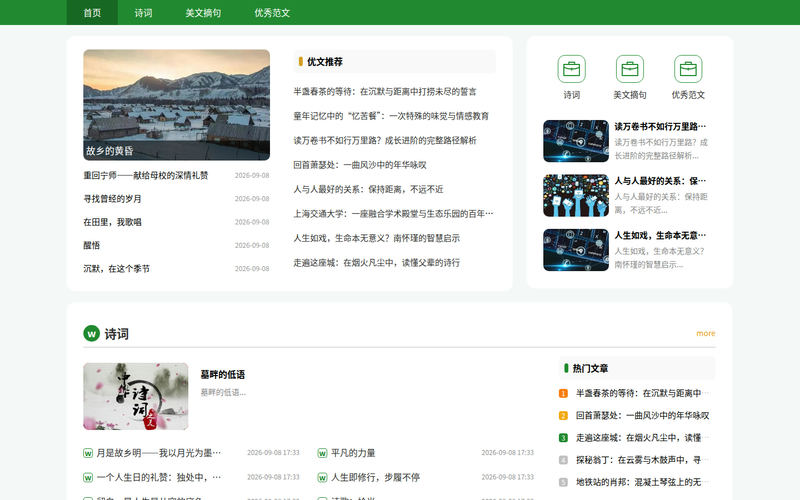Click rank 1 badge in 热门文章
The height and width of the screenshot is (500, 800).
563,393
